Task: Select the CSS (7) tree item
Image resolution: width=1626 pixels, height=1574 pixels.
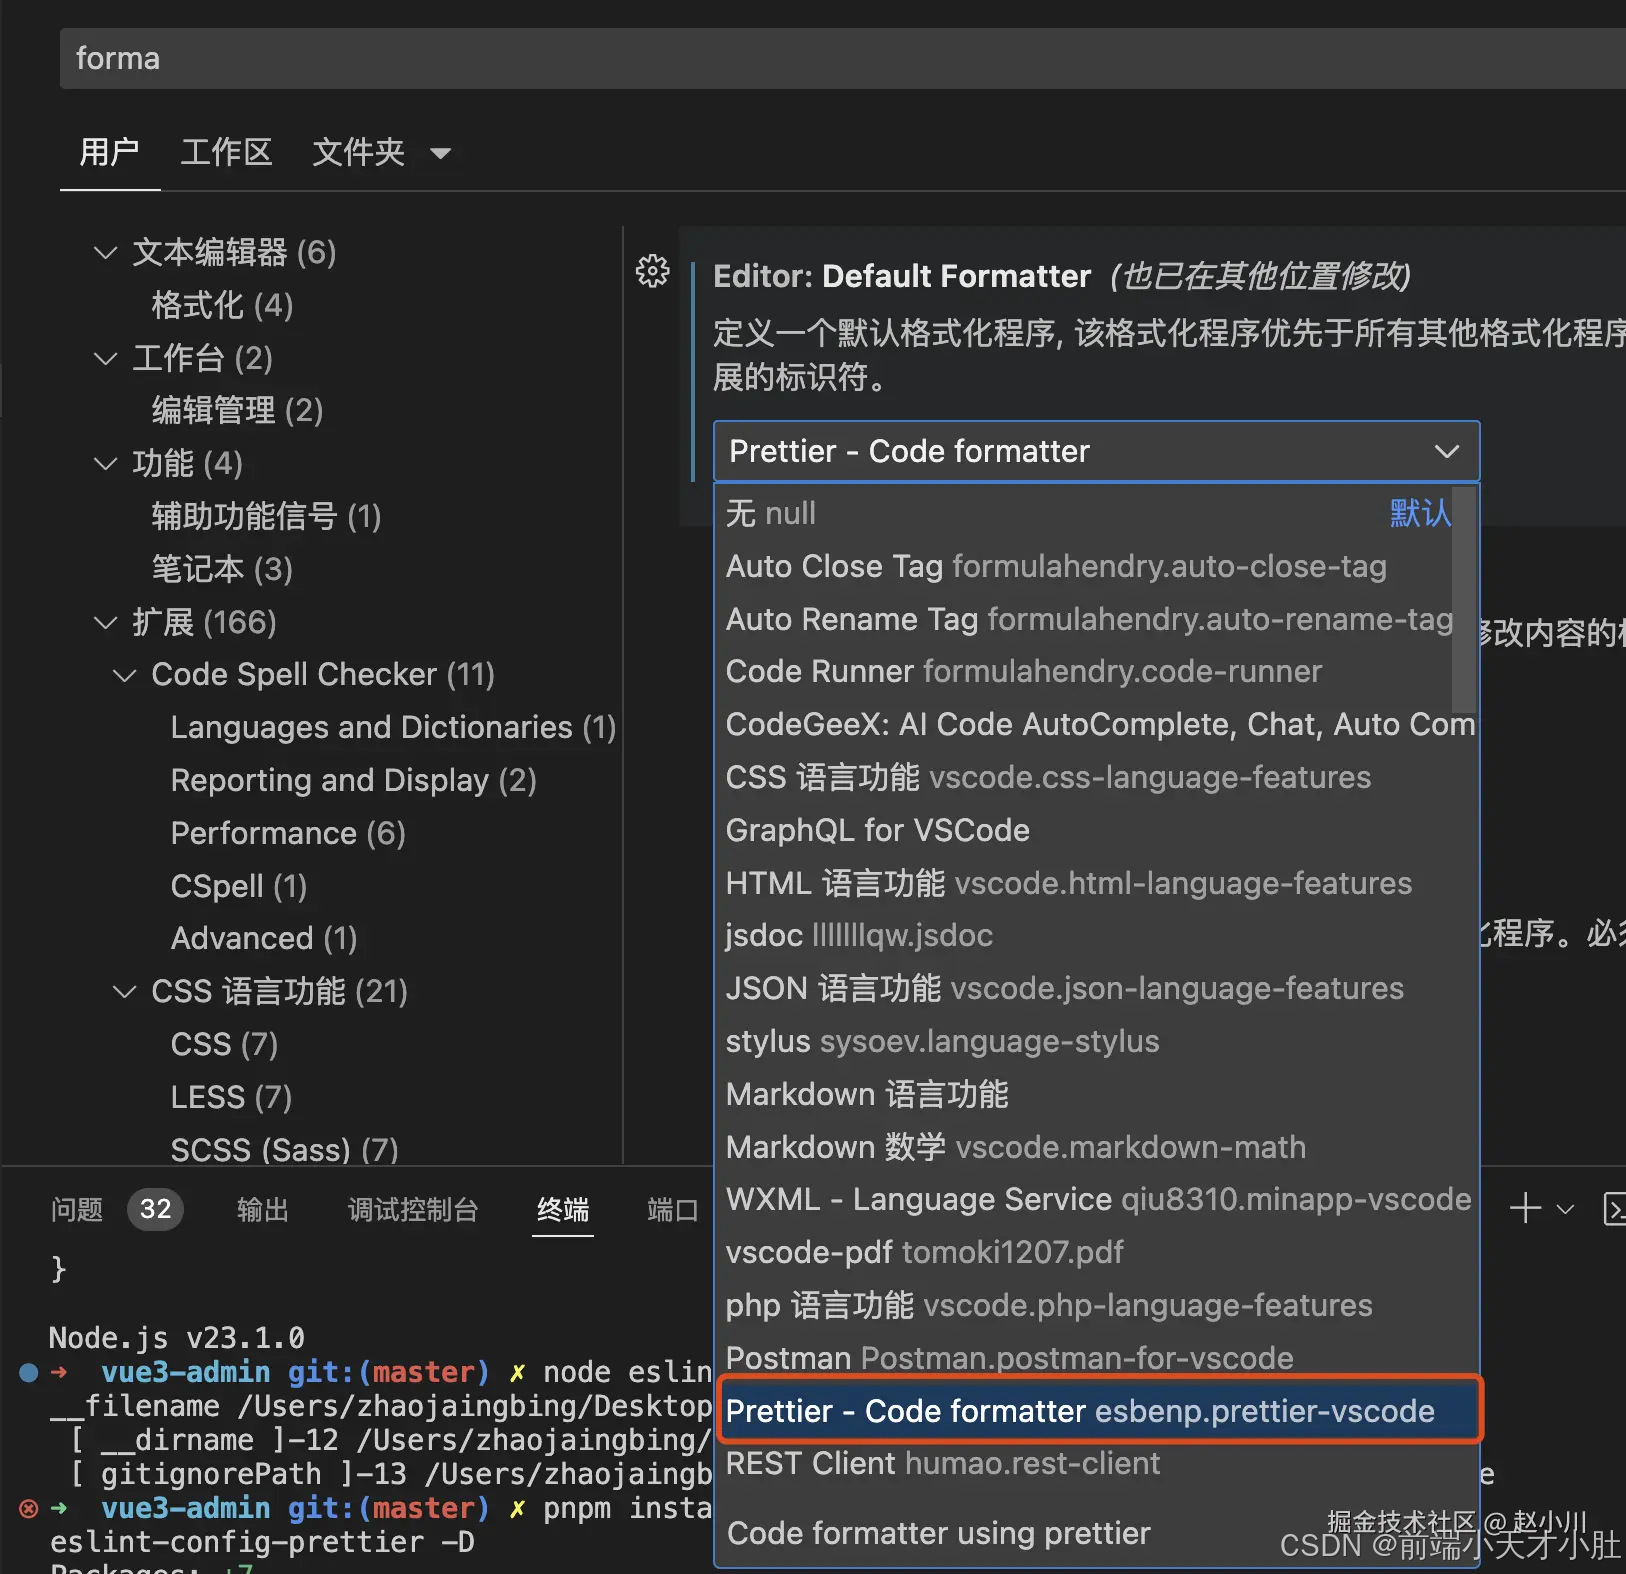Action: point(223,1043)
